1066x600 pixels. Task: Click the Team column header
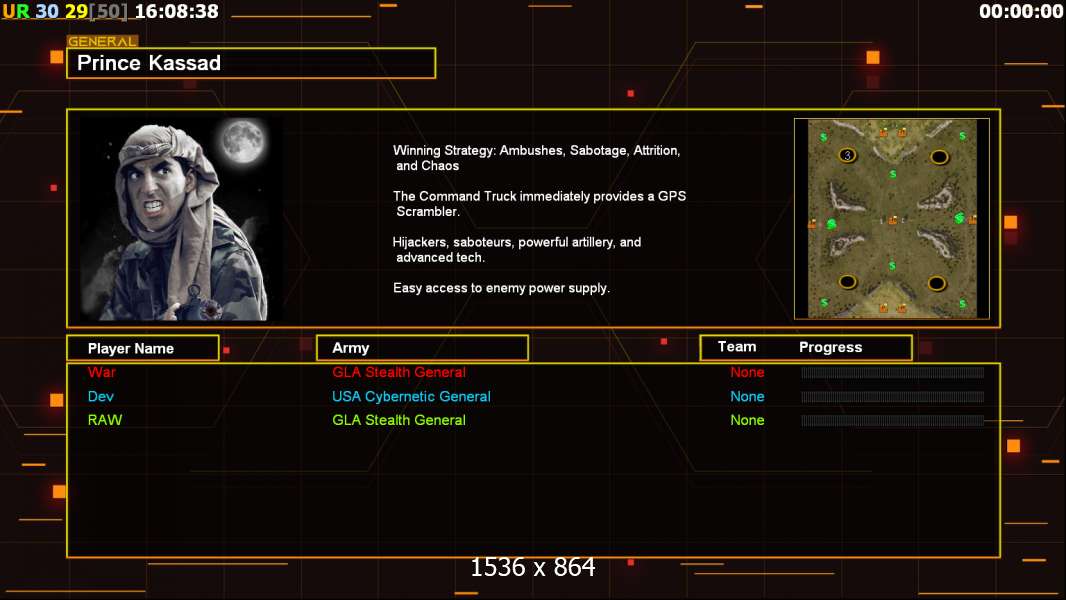[x=737, y=347]
